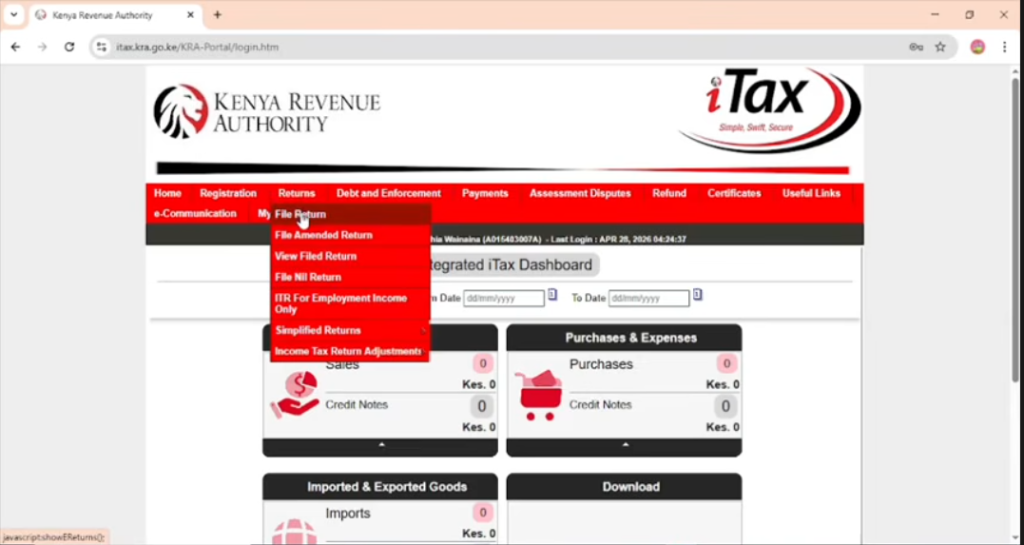This screenshot has height=545, width=1024.
Task: Click the Kenya Revenue Authority lion logo
Action: [181, 111]
